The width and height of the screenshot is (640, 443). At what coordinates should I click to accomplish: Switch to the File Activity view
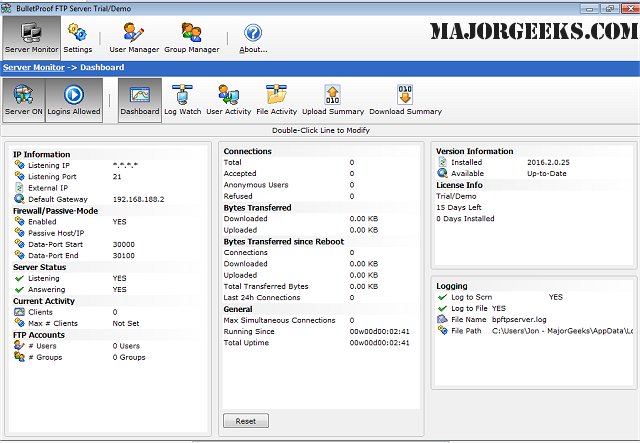[276, 100]
